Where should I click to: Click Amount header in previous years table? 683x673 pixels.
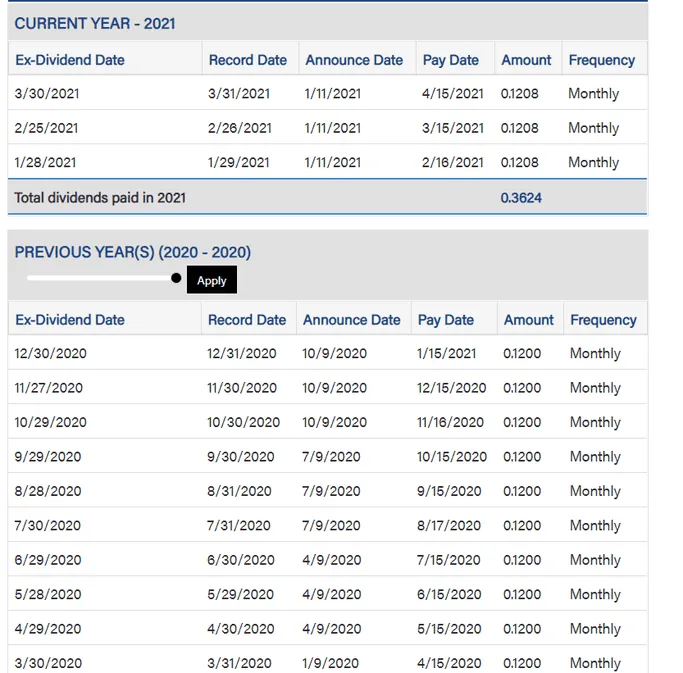coord(529,320)
